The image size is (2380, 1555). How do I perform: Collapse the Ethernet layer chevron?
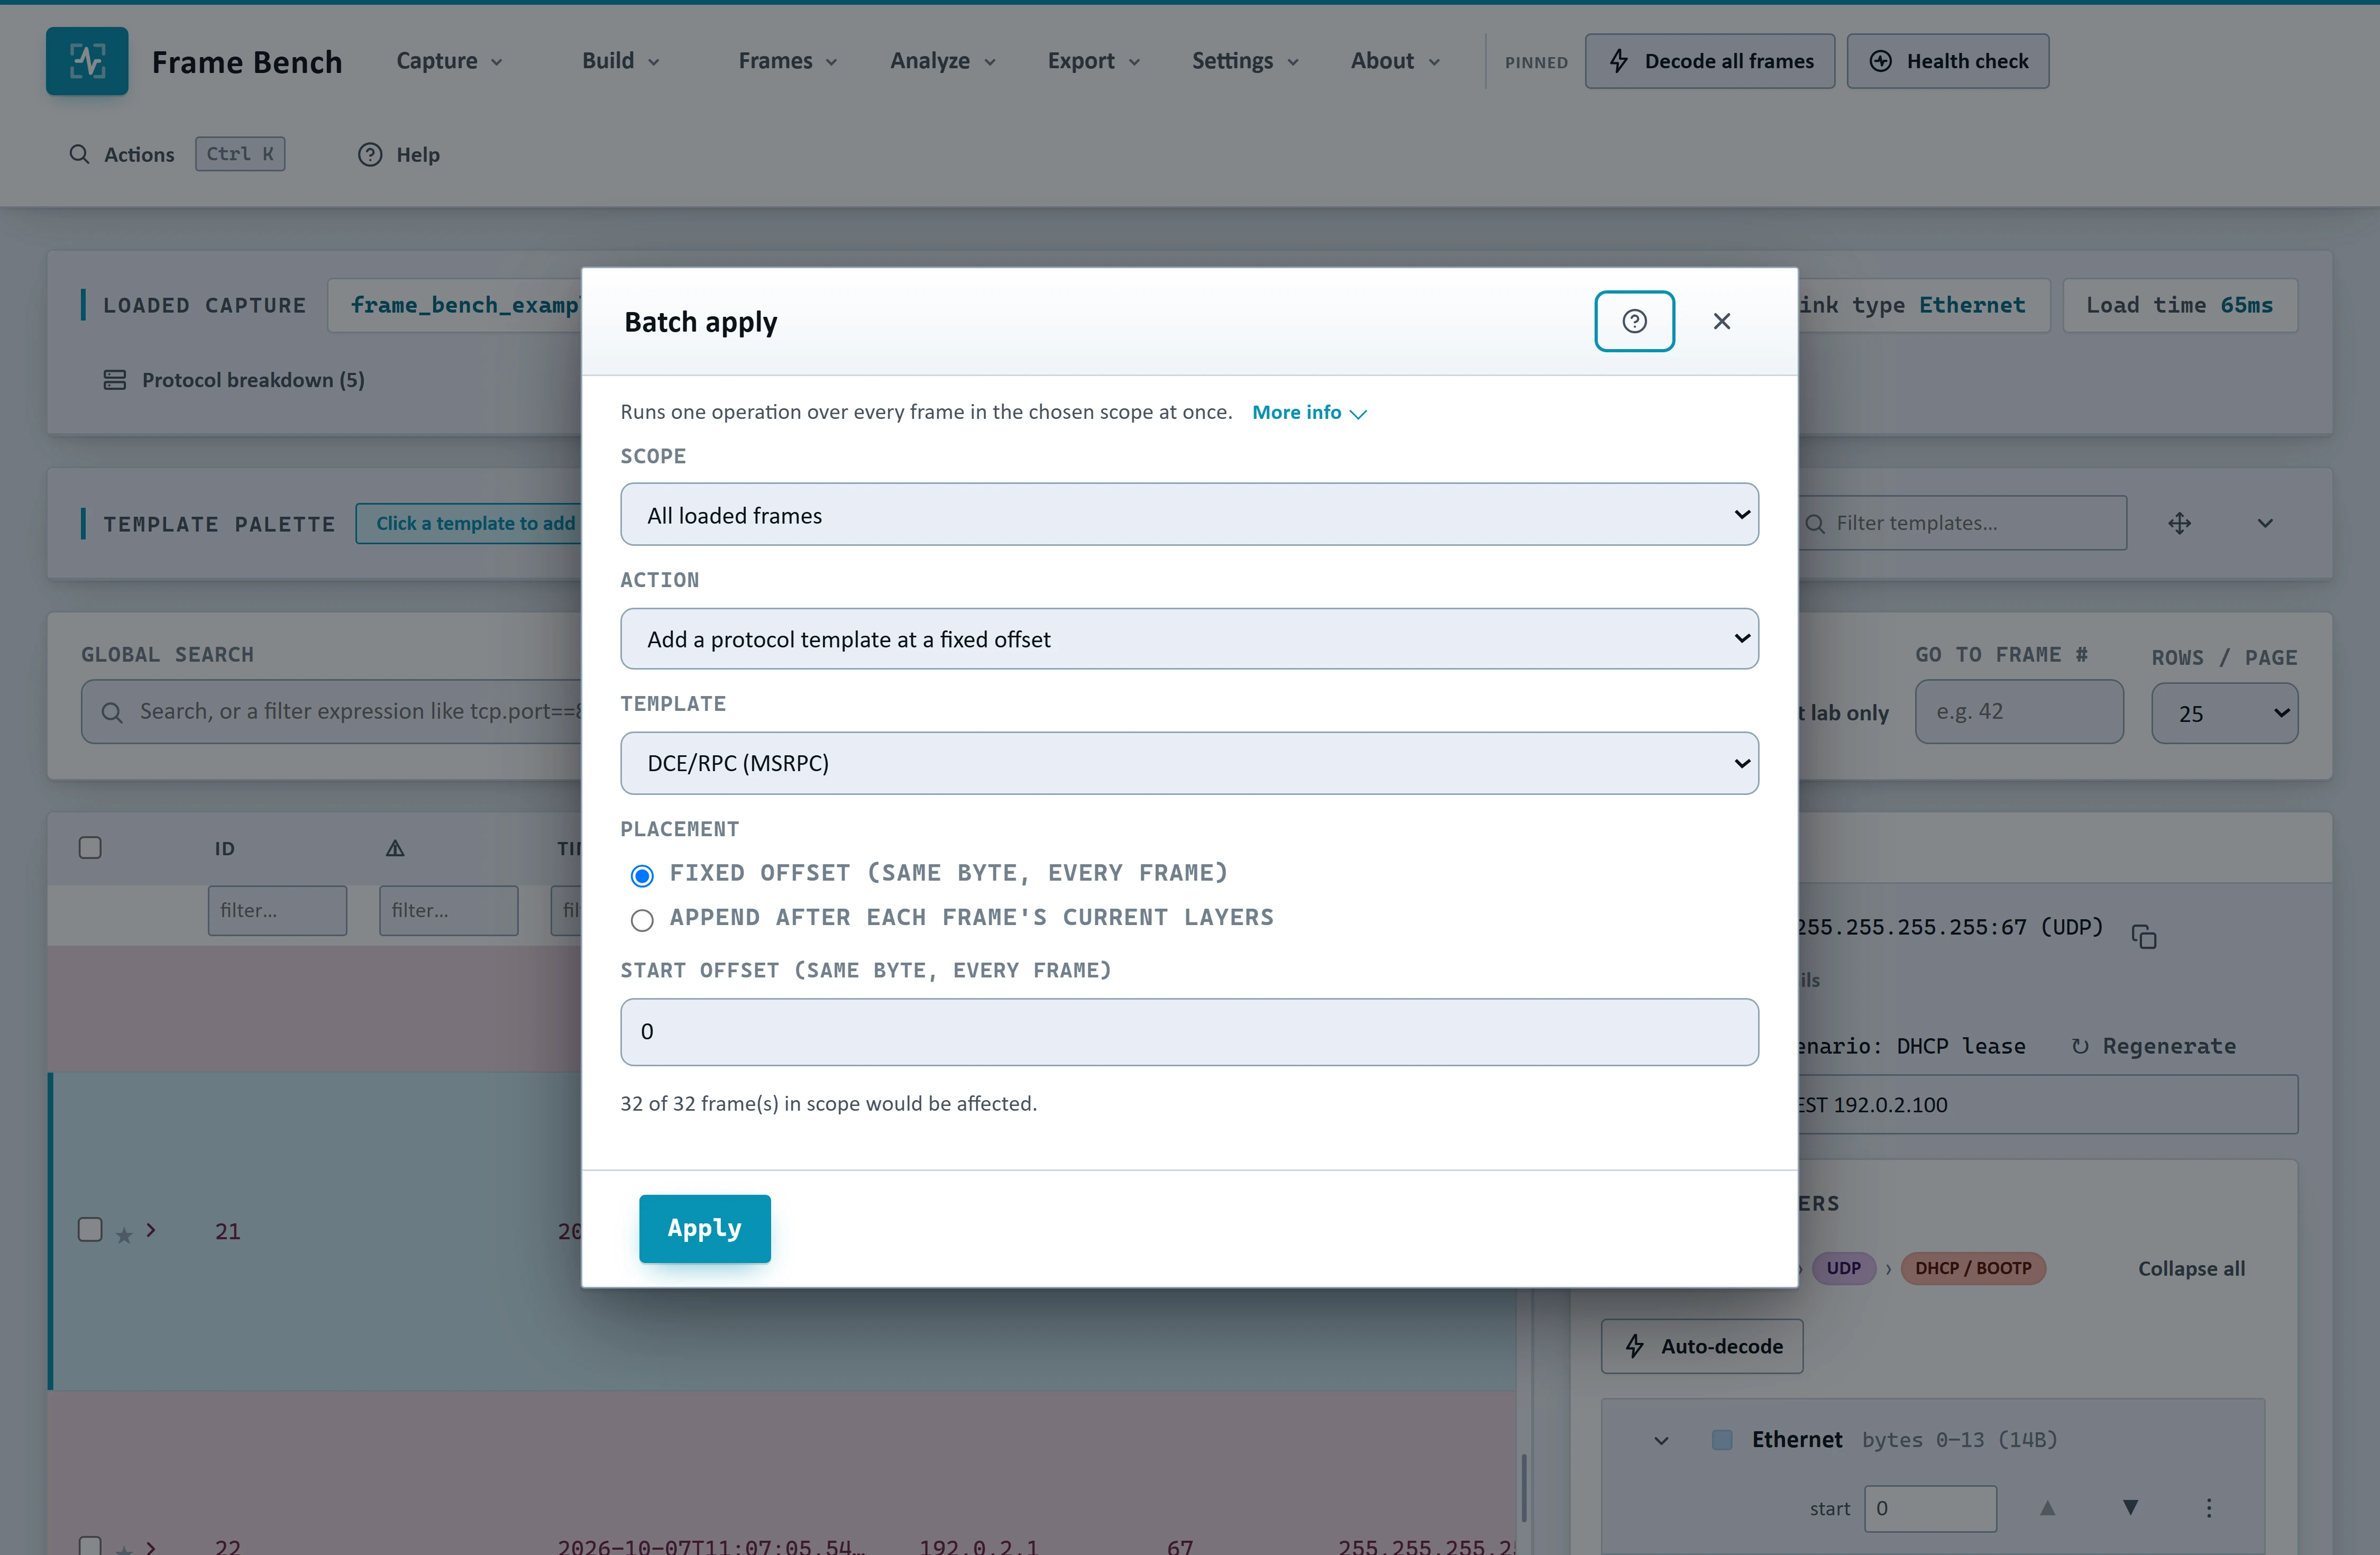point(1661,1440)
